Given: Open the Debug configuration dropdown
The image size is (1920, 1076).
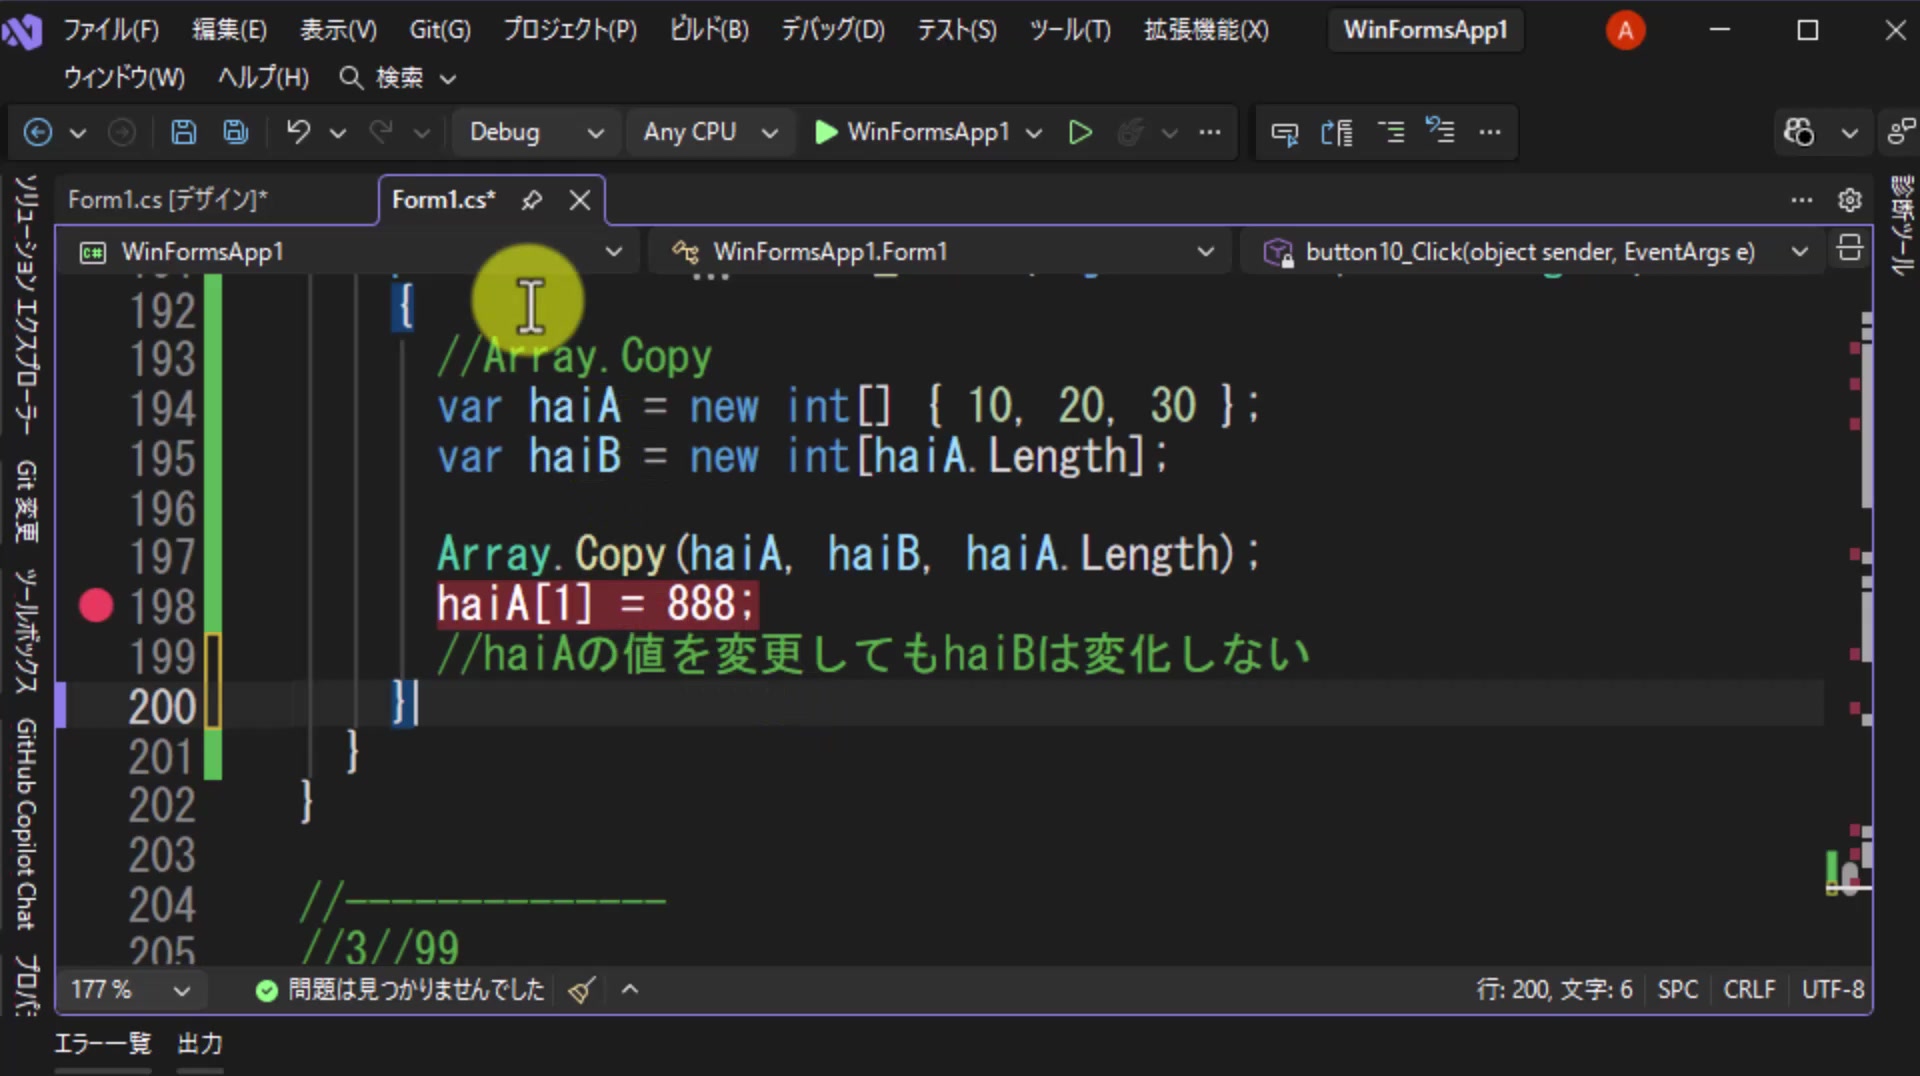Looking at the screenshot, I should point(536,132).
